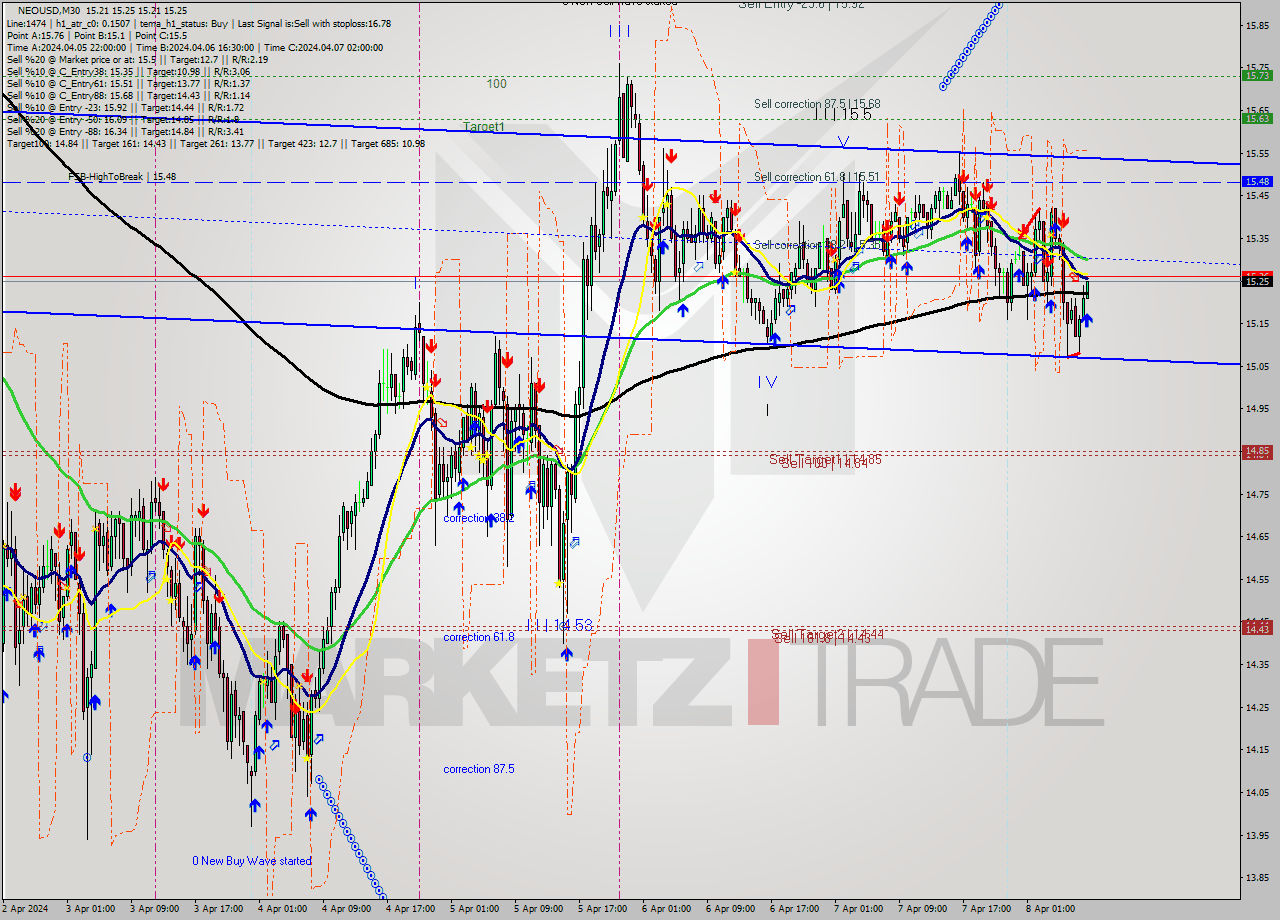Click the blue correction 61.8 label
The width and height of the screenshot is (1280, 920).
click(479, 637)
